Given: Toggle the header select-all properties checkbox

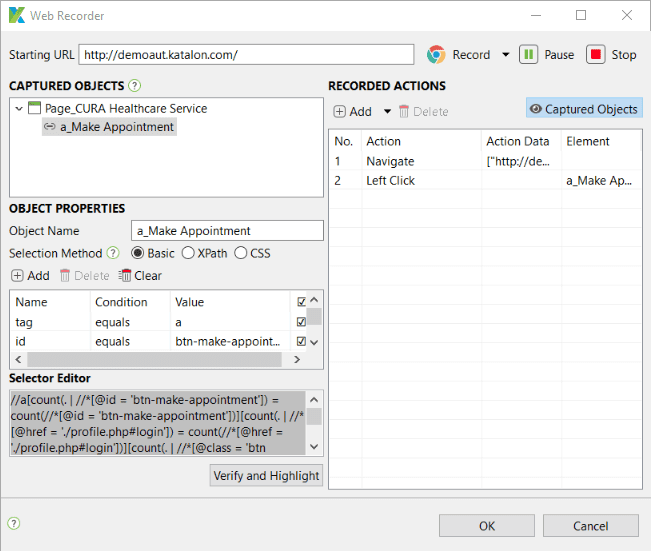Looking at the screenshot, I should 301,302.
